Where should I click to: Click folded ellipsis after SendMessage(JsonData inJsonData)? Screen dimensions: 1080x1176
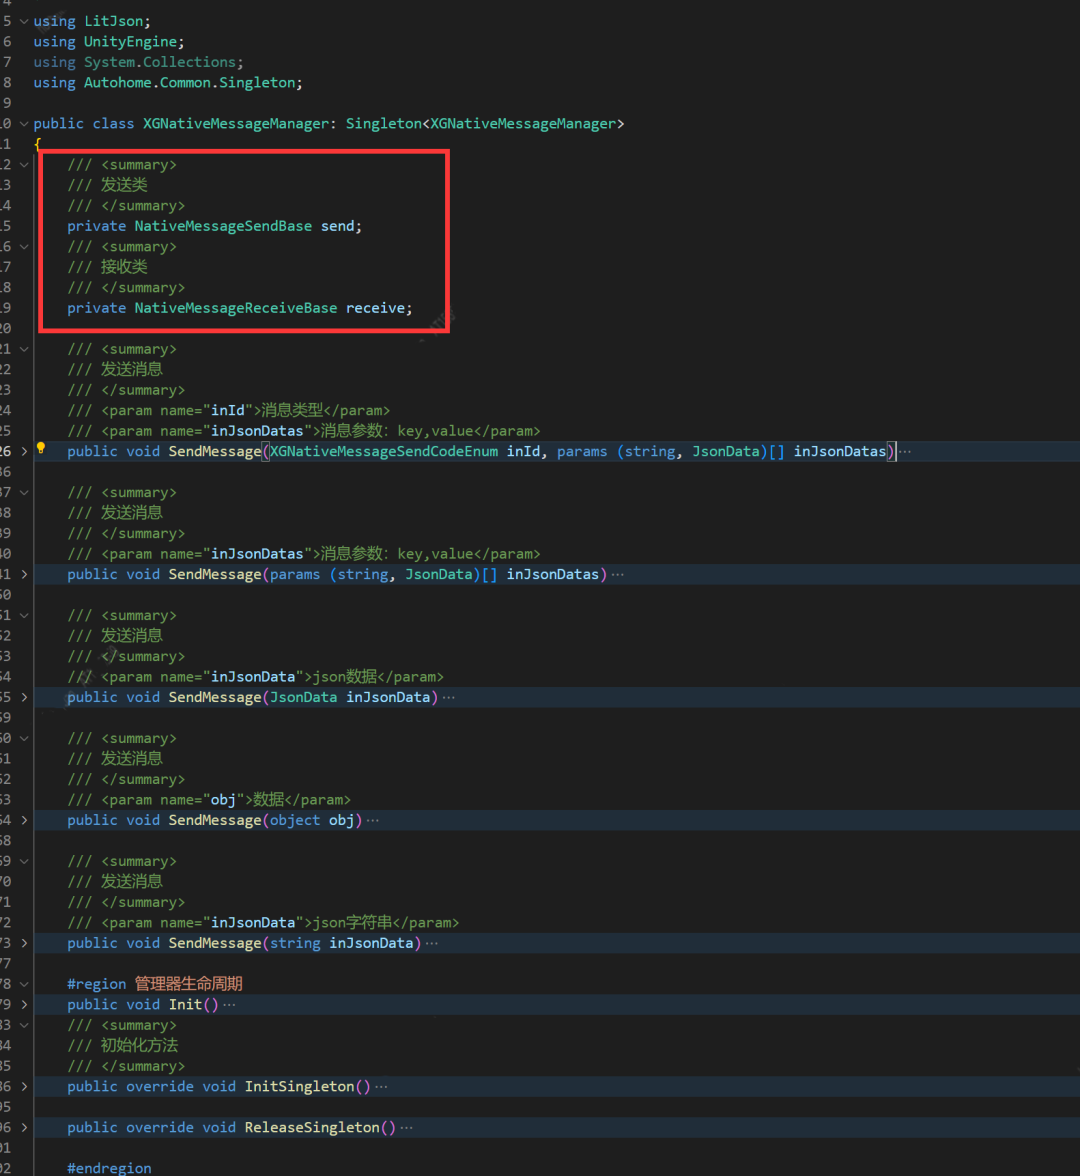(x=448, y=698)
